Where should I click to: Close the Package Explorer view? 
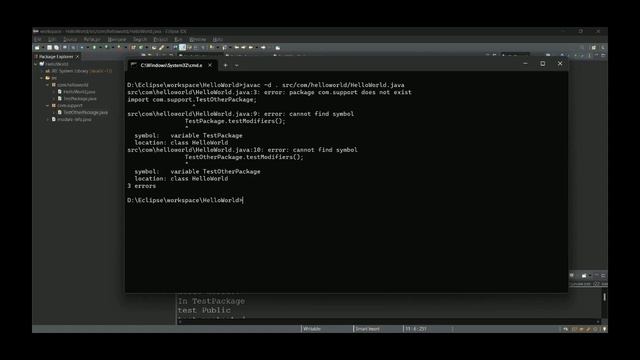pyautogui.click(x=77, y=57)
